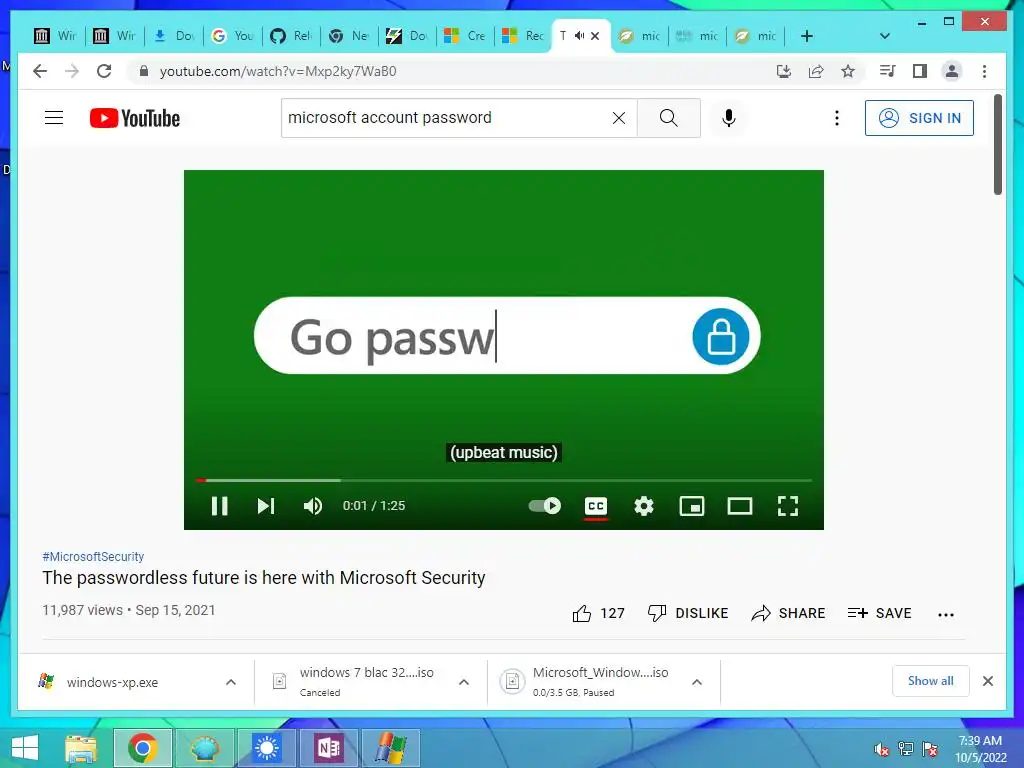Close the active YouTube tab

(x=595, y=36)
